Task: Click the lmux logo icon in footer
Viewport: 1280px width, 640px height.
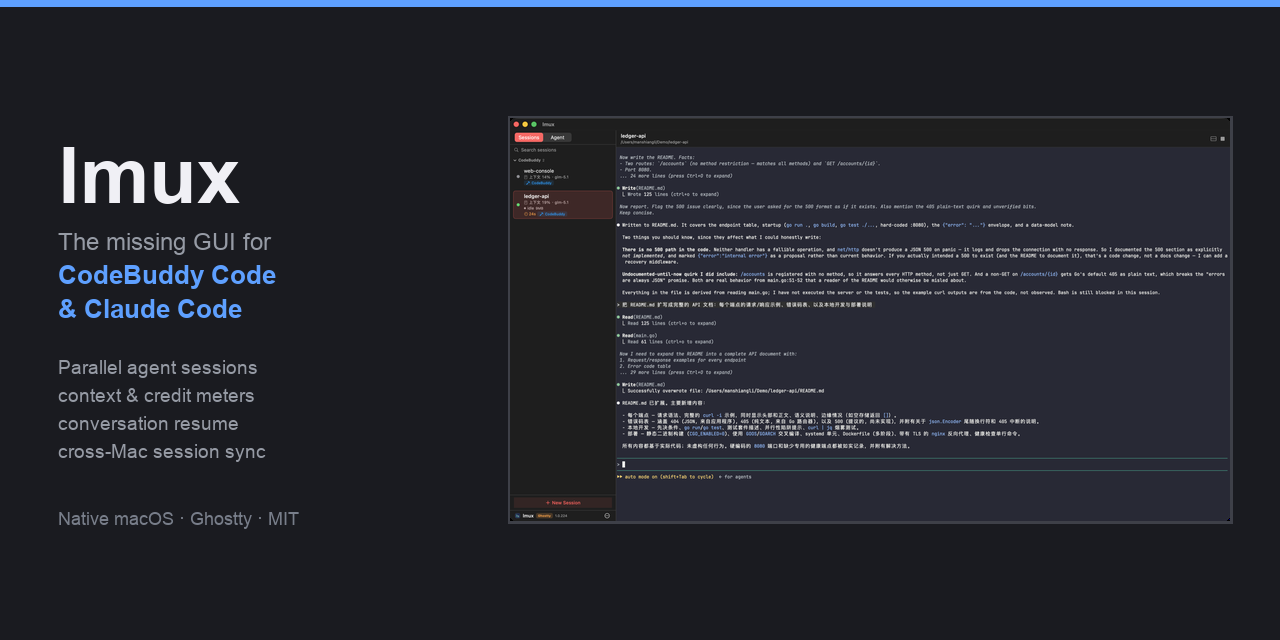Action: click(517, 516)
